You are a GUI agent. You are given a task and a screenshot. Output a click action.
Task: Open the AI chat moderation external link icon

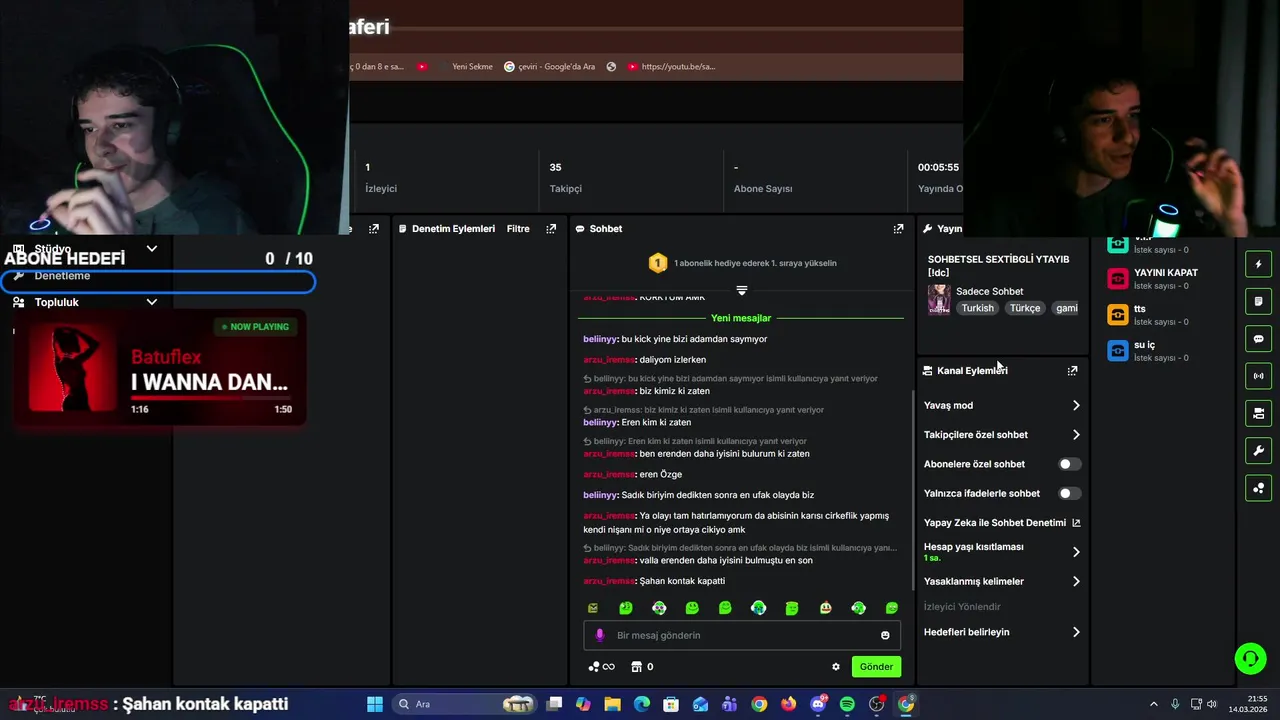[x=1076, y=523]
